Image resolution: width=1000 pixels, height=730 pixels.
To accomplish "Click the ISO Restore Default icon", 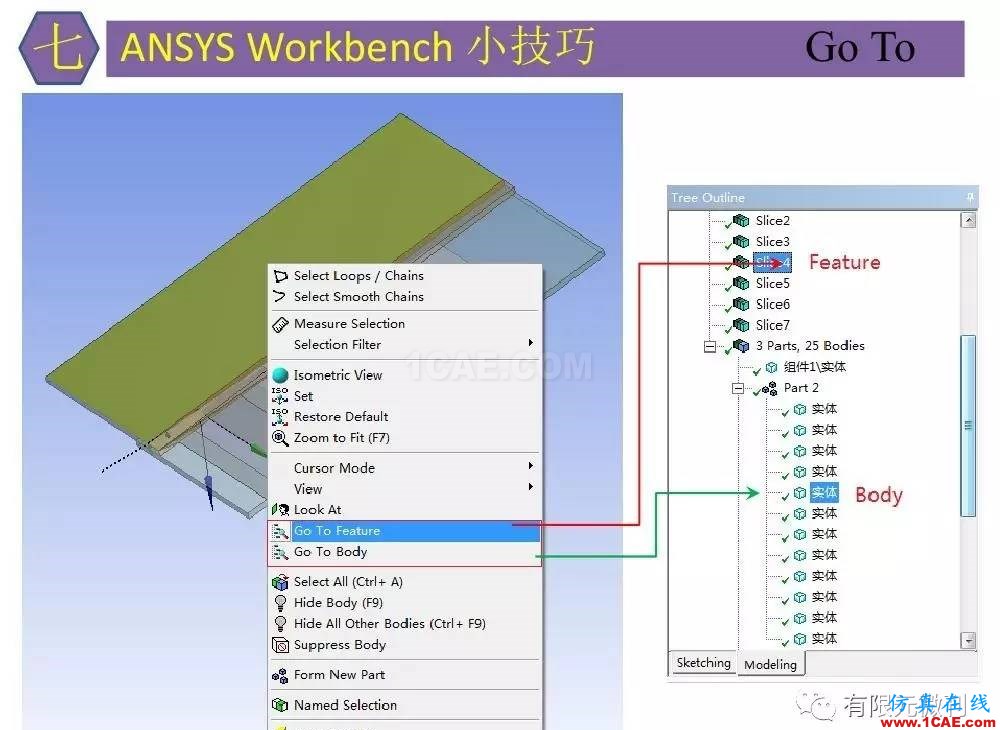I will pos(280,417).
